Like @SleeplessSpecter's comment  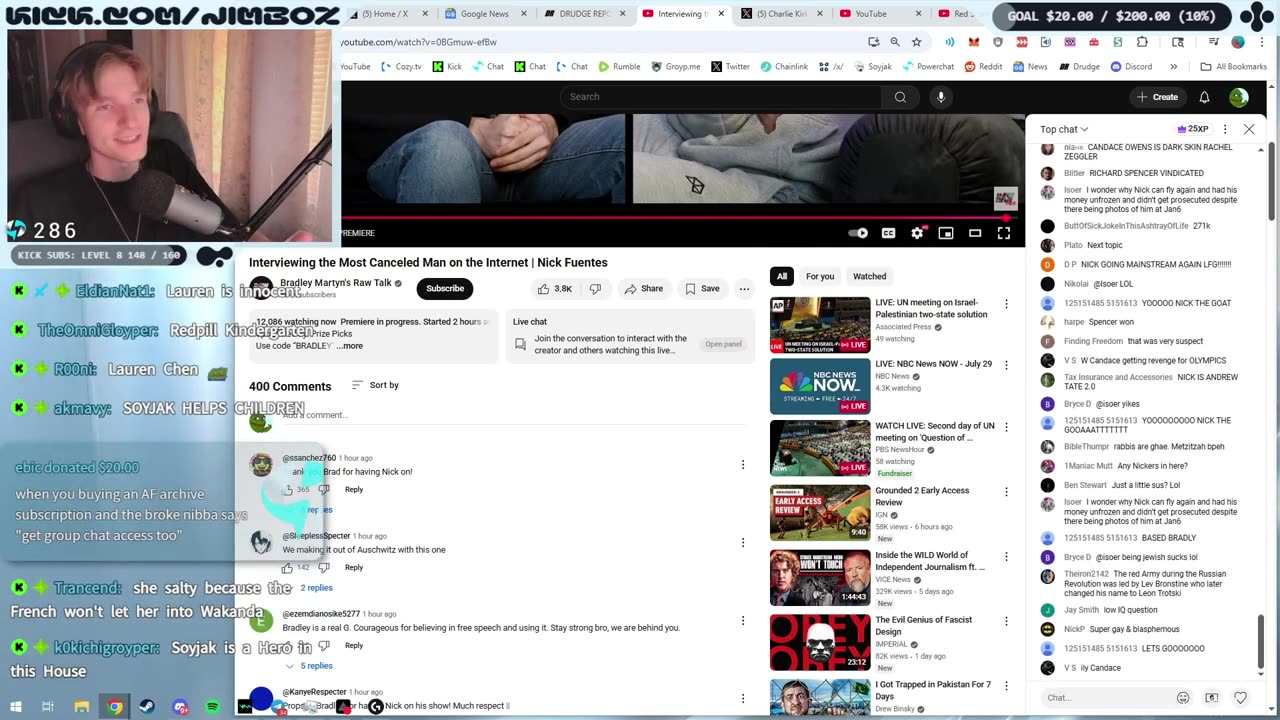[x=288, y=567]
